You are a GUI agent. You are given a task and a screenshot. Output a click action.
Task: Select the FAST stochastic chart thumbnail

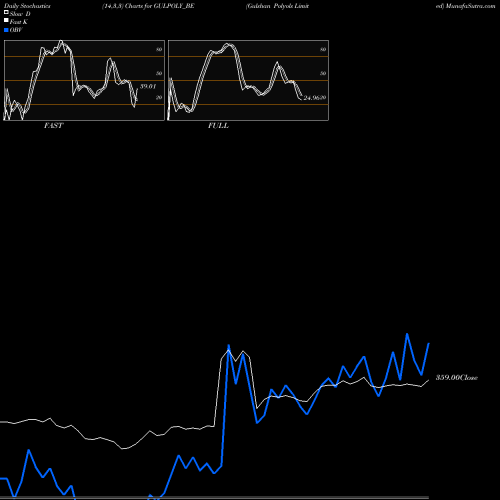tap(84, 80)
